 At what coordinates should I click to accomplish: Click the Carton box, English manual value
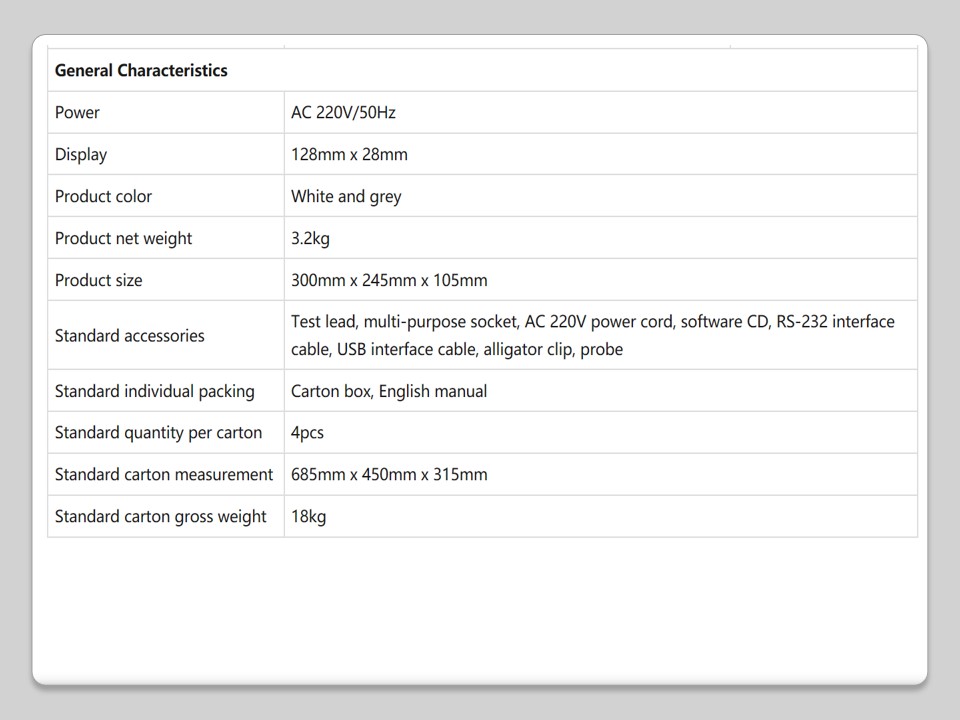pos(389,391)
